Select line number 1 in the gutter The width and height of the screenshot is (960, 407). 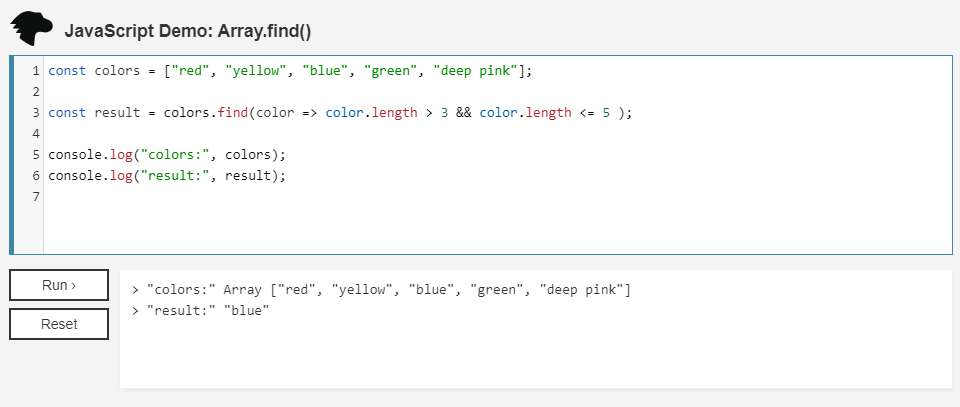(x=35, y=71)
